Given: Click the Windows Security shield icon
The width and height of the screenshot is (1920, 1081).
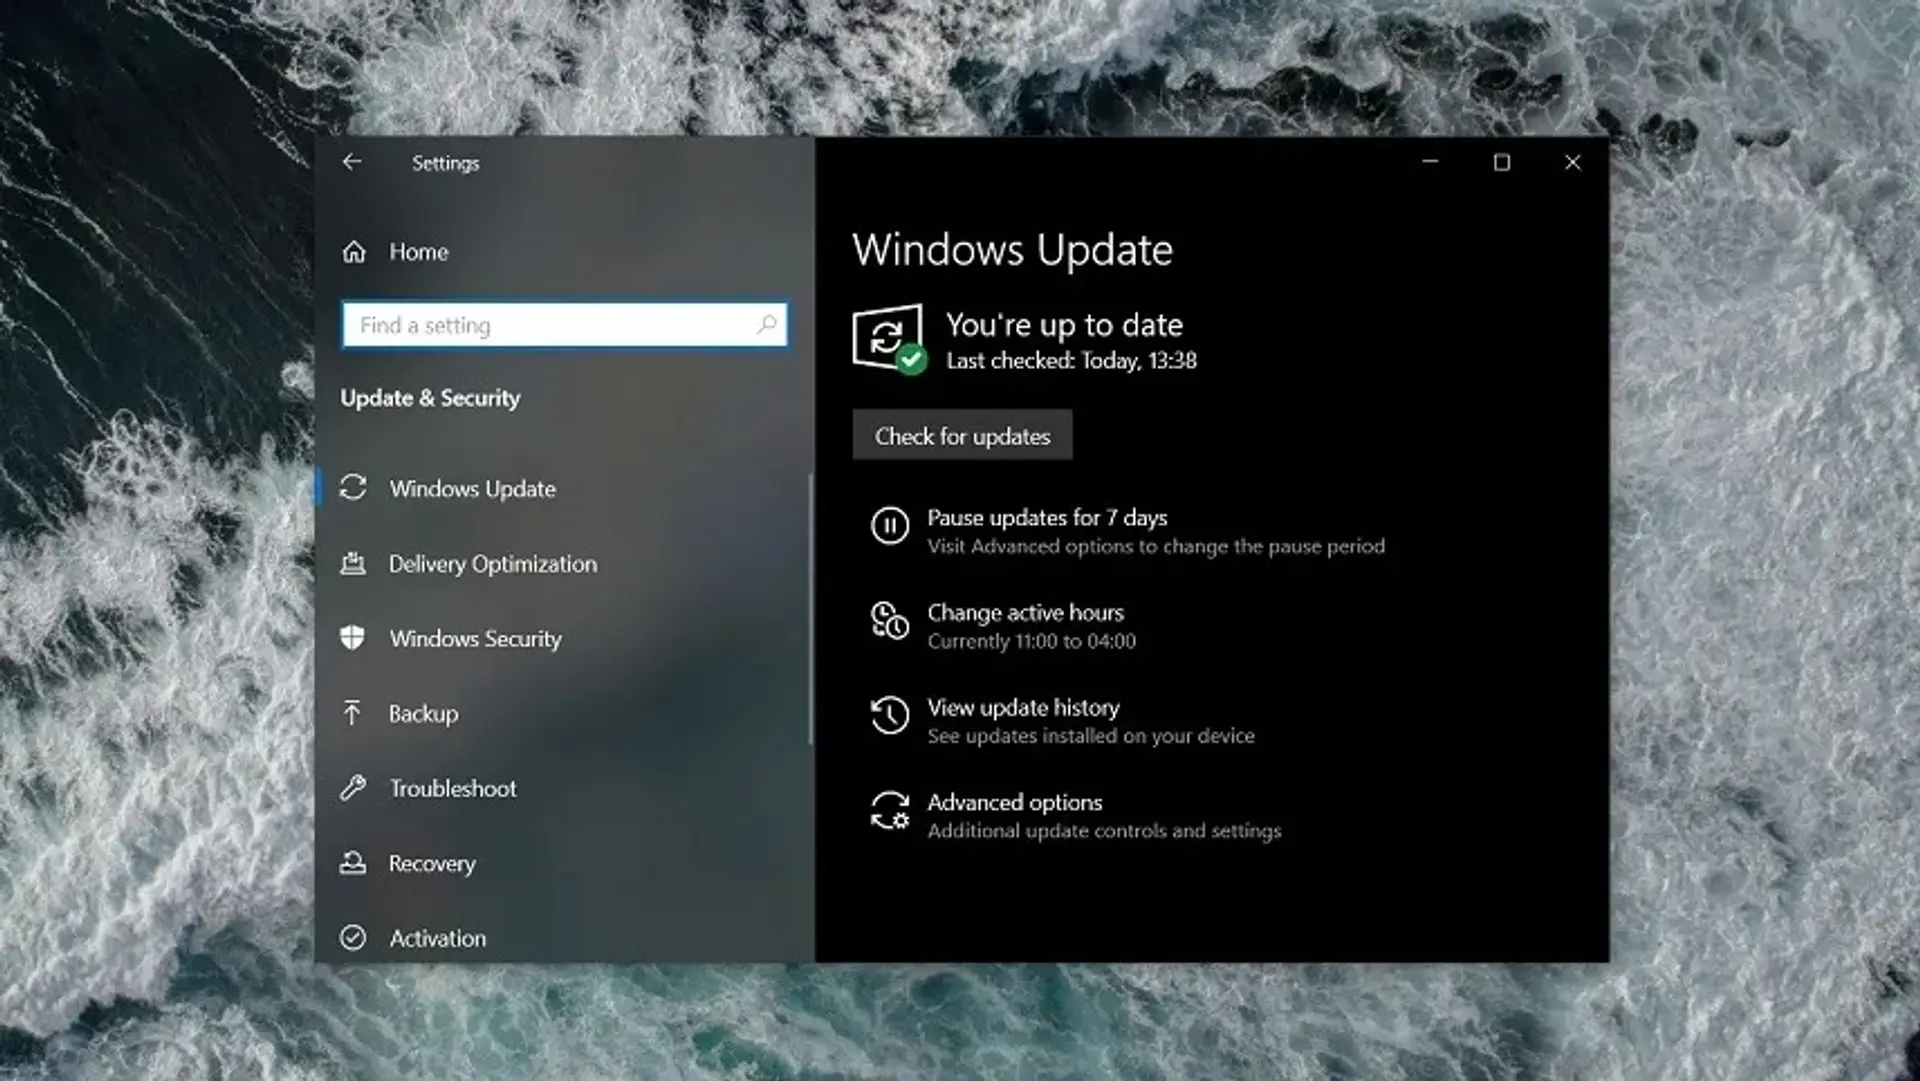Looking at the screenshot, I should coord(353,638).
